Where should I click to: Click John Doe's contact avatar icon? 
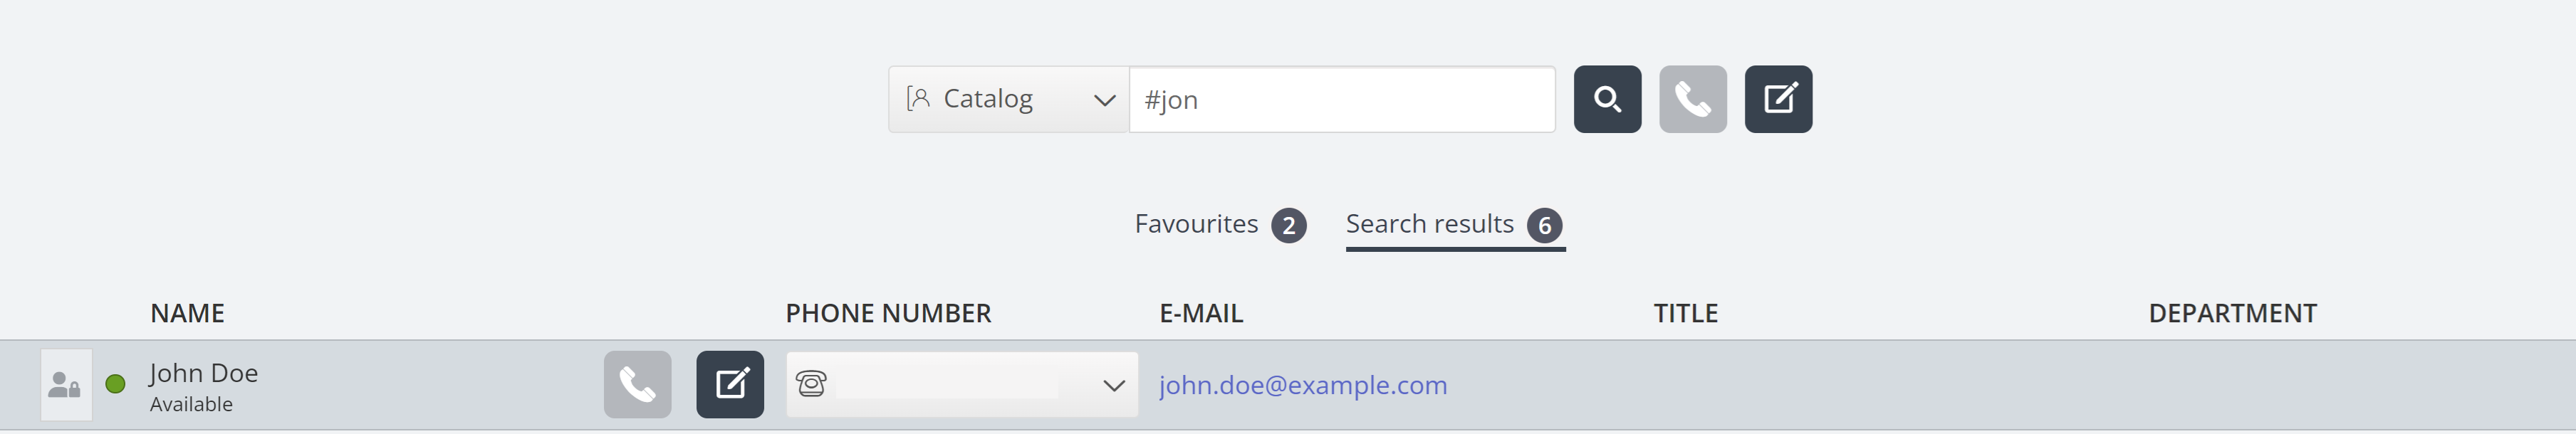click(66, 385)
